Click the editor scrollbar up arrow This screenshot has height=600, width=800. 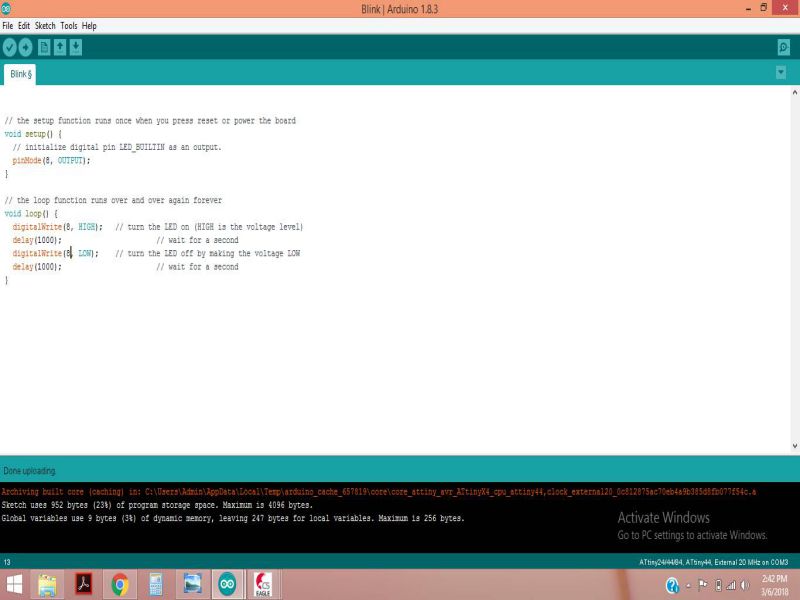794,92
